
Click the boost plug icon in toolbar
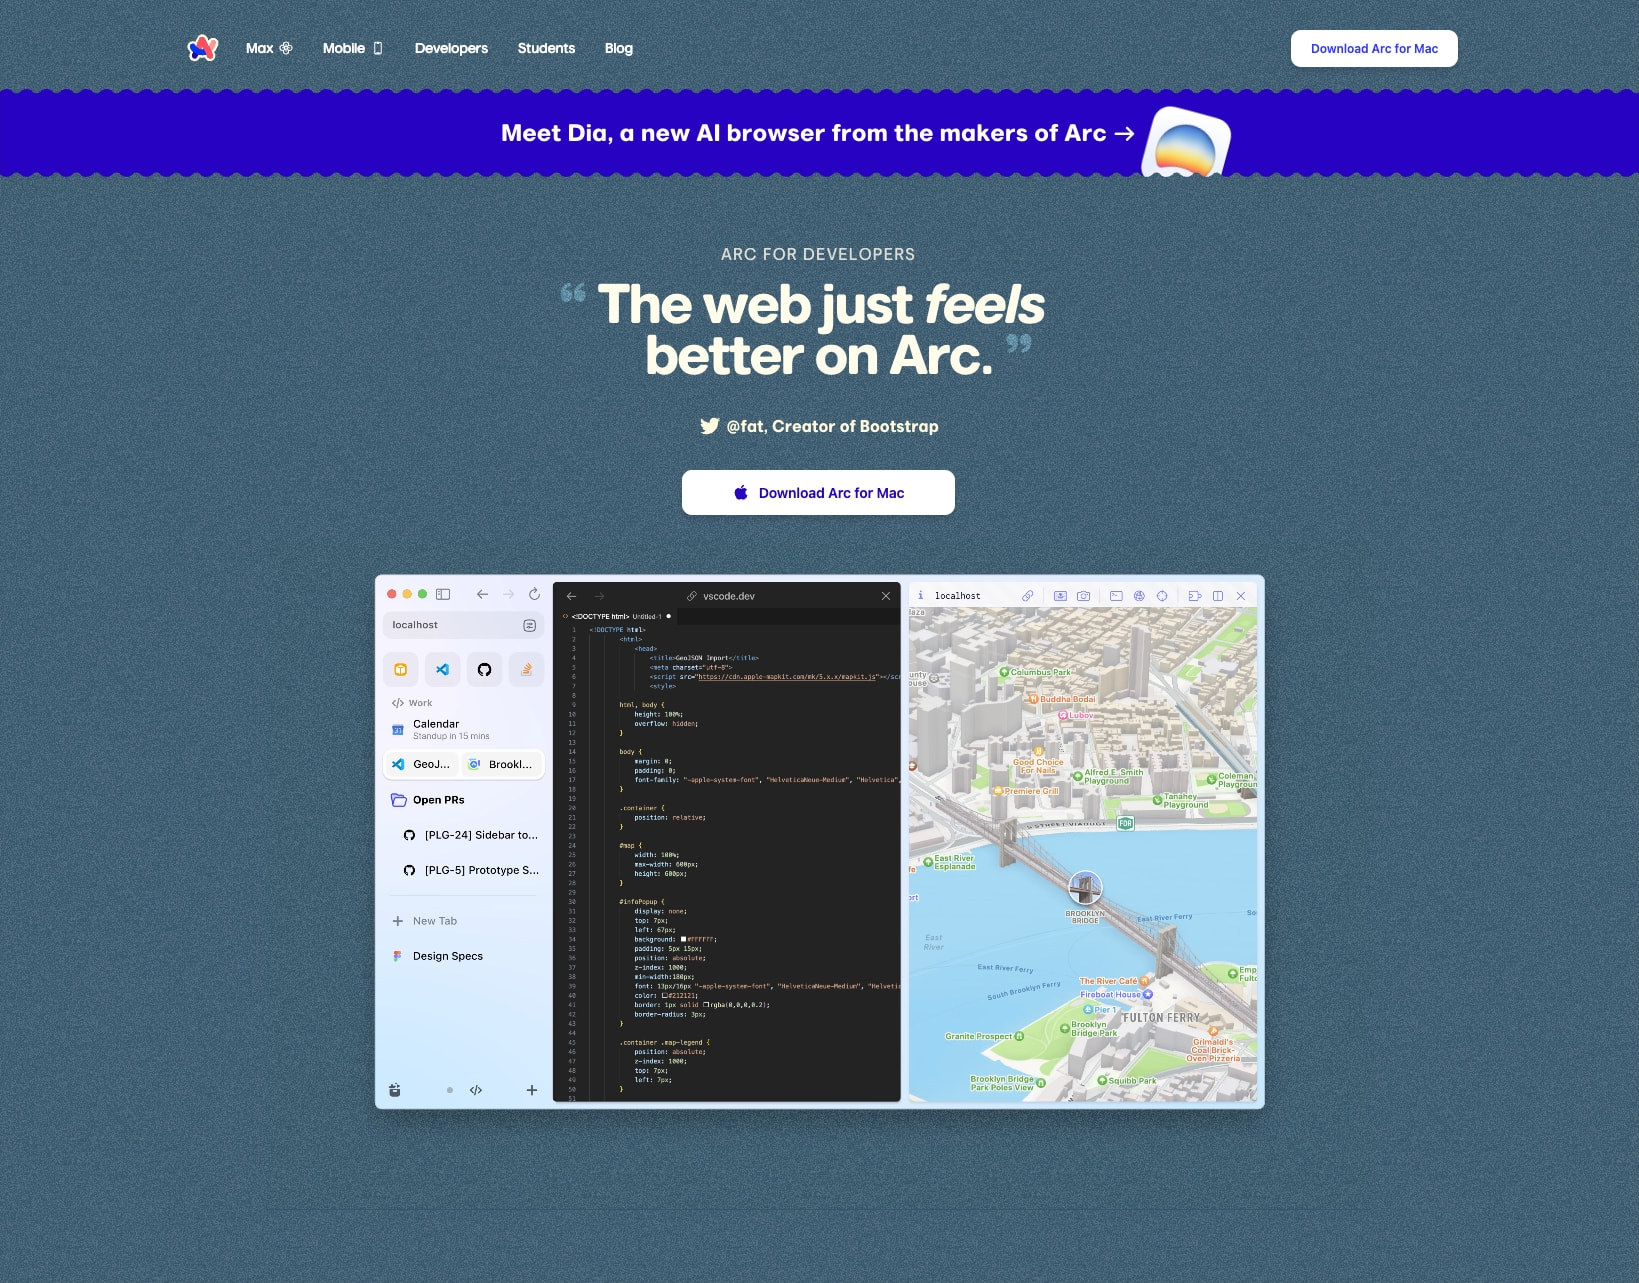pyautogui.click(x=1194, y=596)
